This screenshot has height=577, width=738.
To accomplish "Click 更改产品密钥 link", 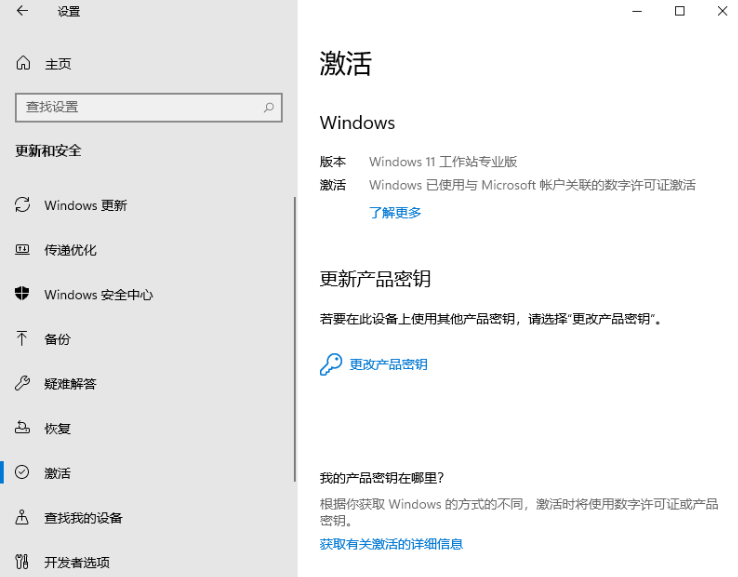I will 388,364.
